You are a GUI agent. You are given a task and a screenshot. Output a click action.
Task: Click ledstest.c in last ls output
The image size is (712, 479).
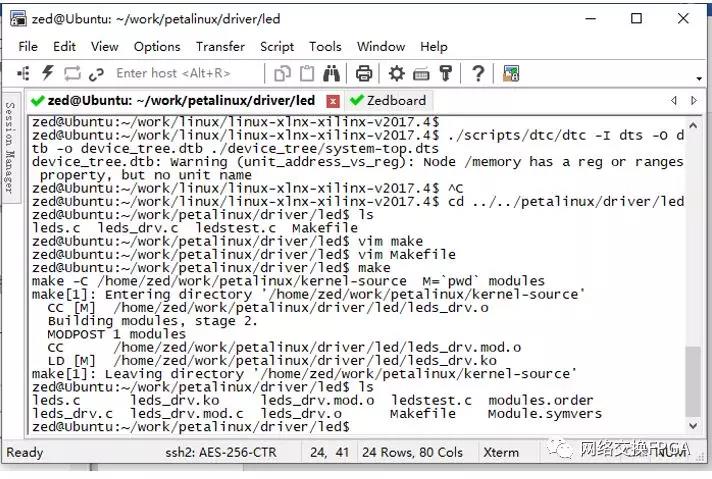(431, 400)
